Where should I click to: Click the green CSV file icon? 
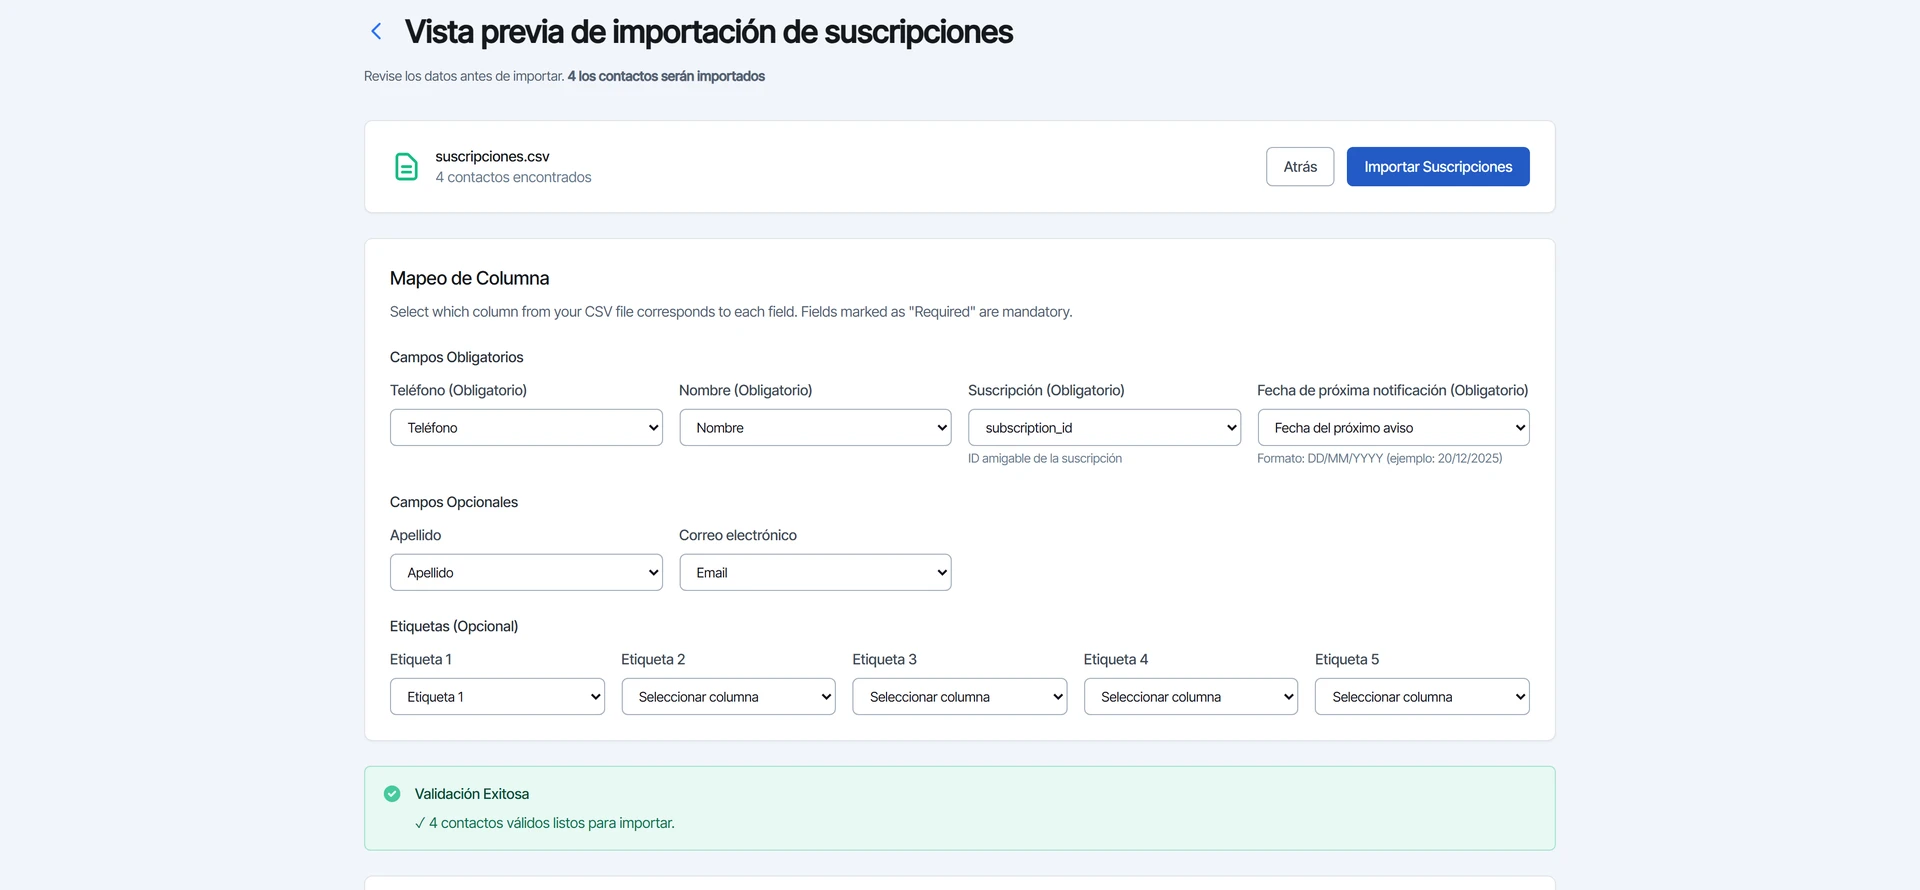click(406, 167)
